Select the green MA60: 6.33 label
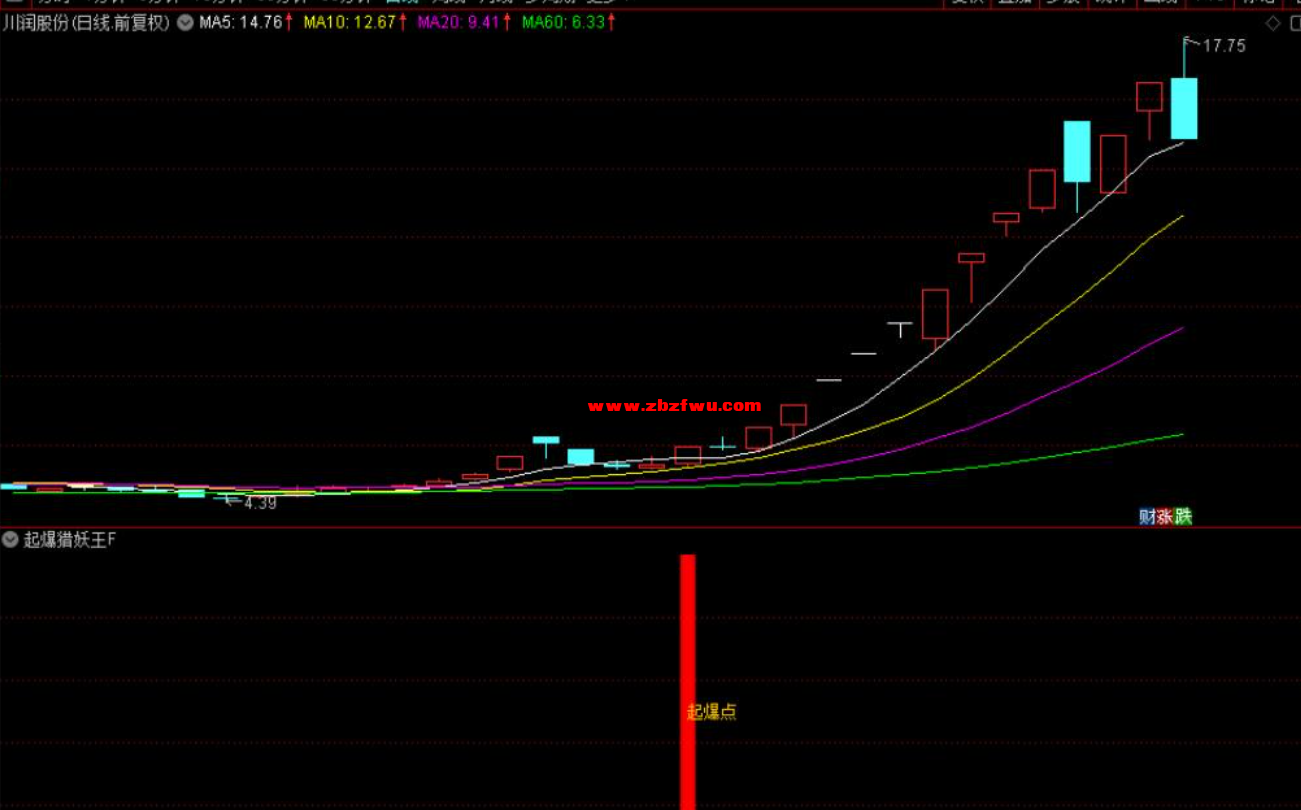The image size is (1301, 810). coord(563,22)
